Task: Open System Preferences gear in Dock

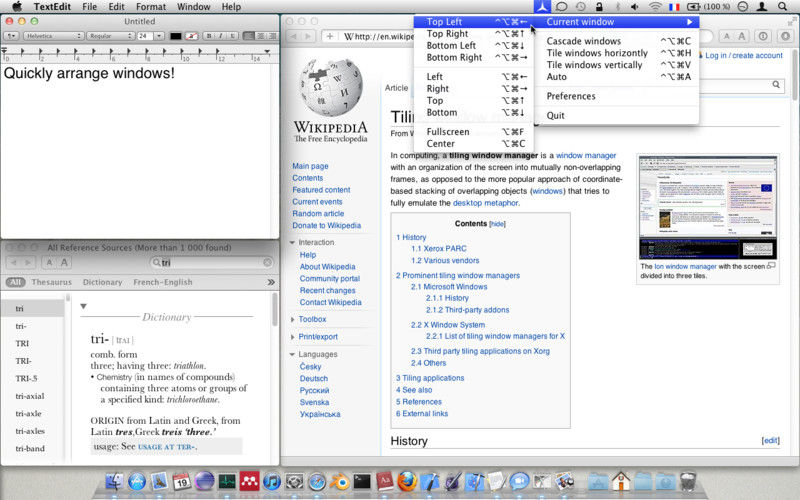Action: click(294, 481)
